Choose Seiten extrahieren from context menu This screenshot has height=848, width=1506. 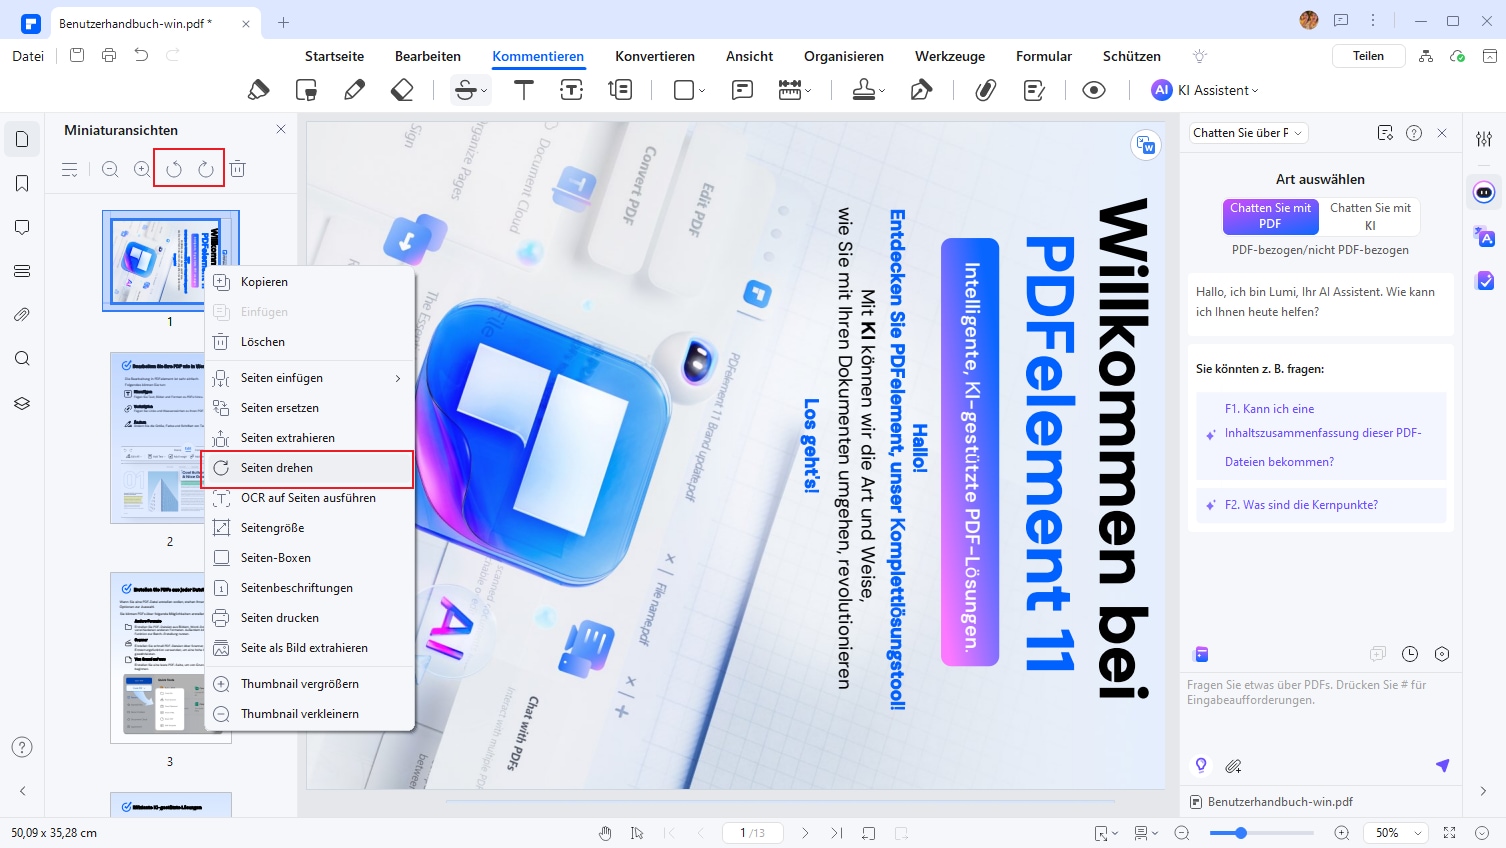click(x=310, y=438)
